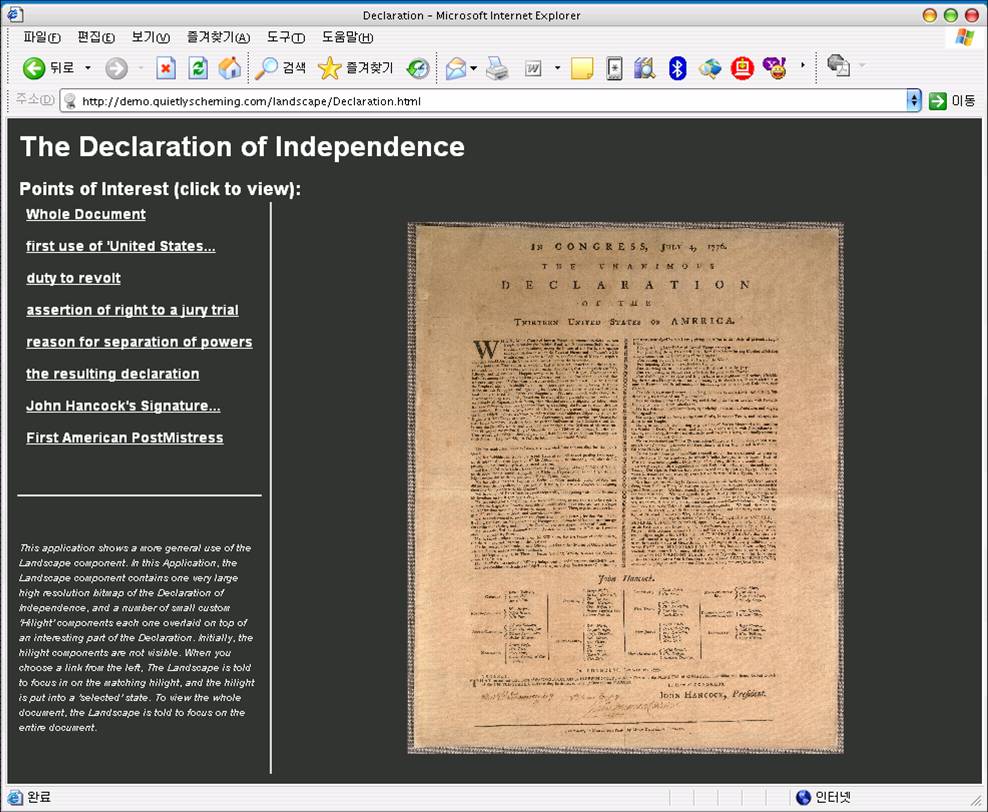Click the Internet zone globe in status bar
Screen dimensions: 988x812
pyautogui.click(x=803, y=798)
